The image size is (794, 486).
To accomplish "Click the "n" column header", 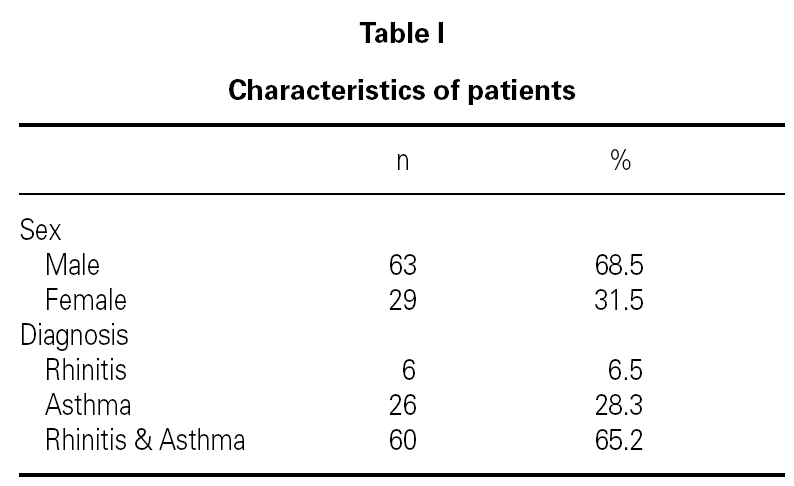I will coord(402,163).
